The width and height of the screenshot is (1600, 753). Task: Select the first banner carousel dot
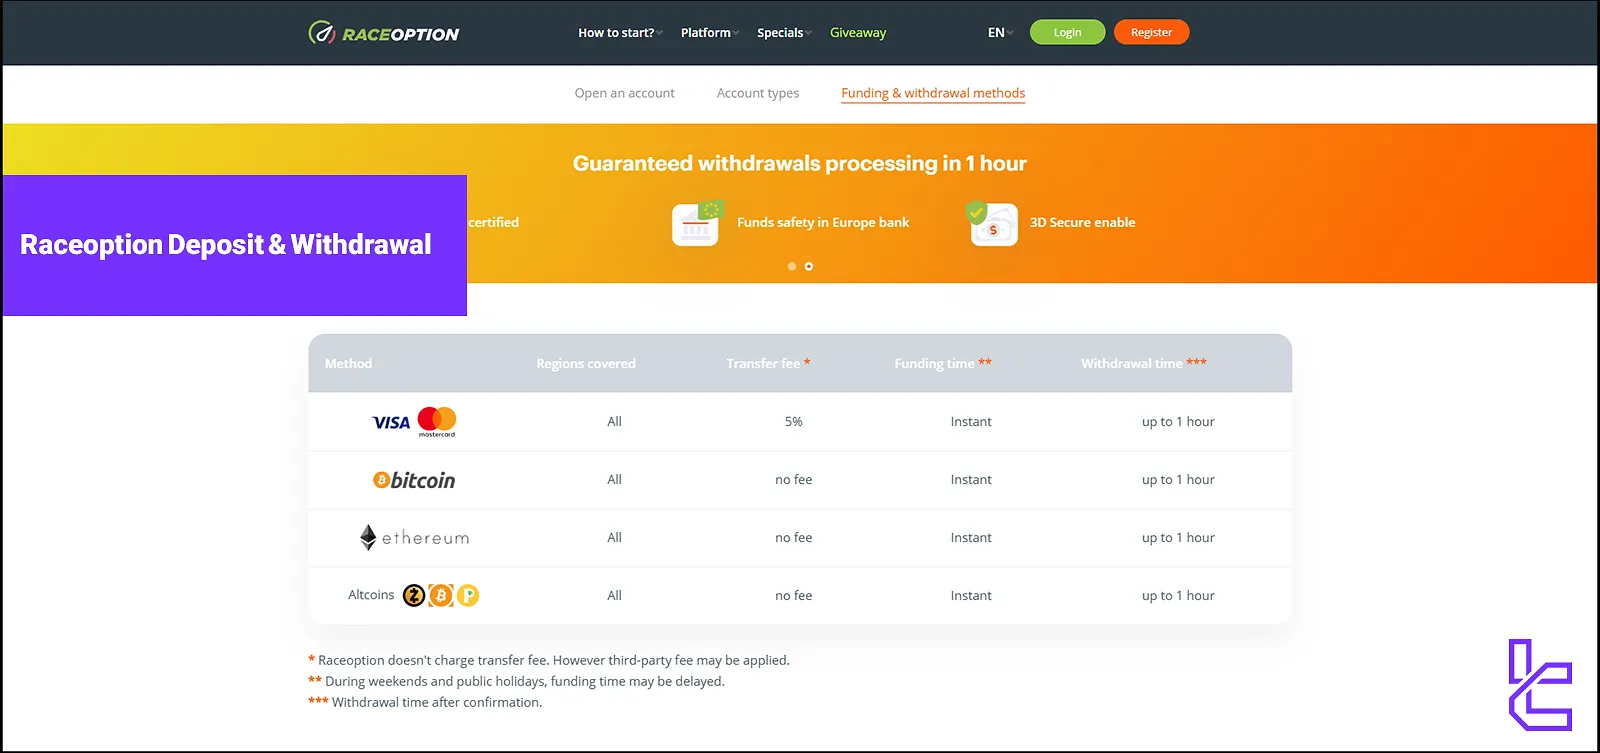pos(792,266)
